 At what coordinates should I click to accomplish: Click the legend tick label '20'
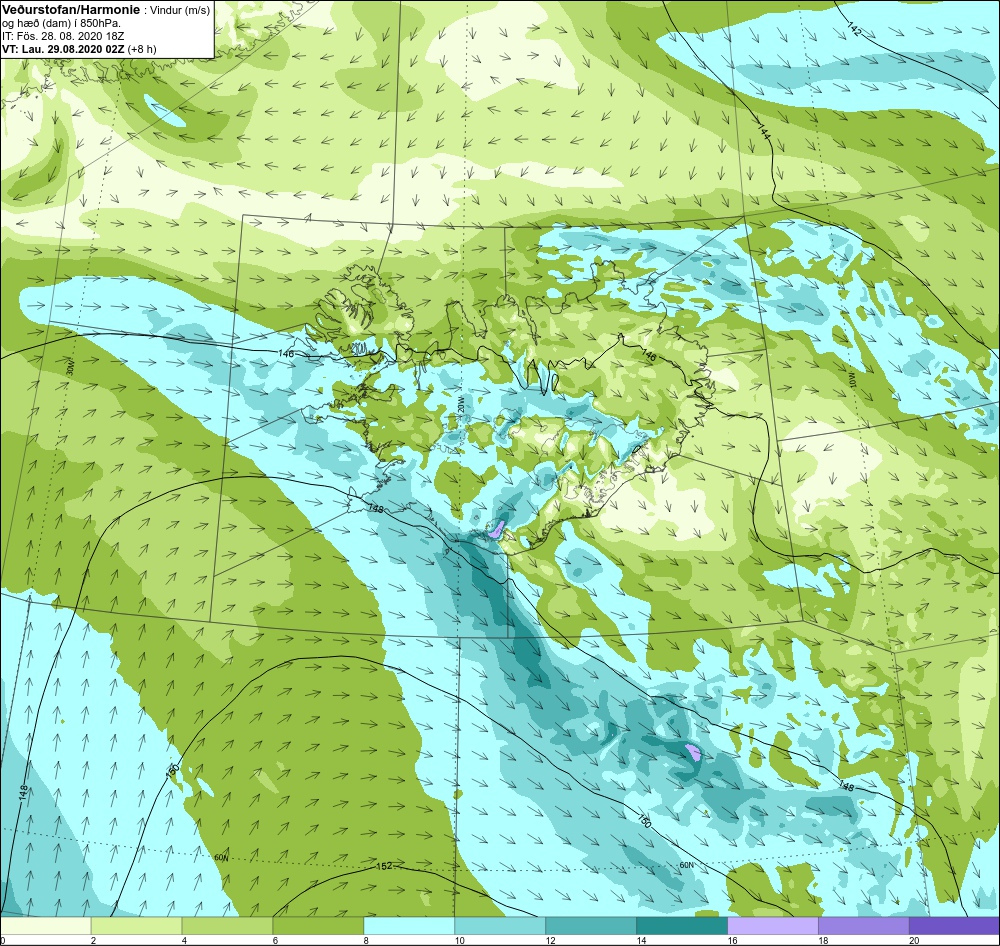pyautogui.click(x=914, y=940)
